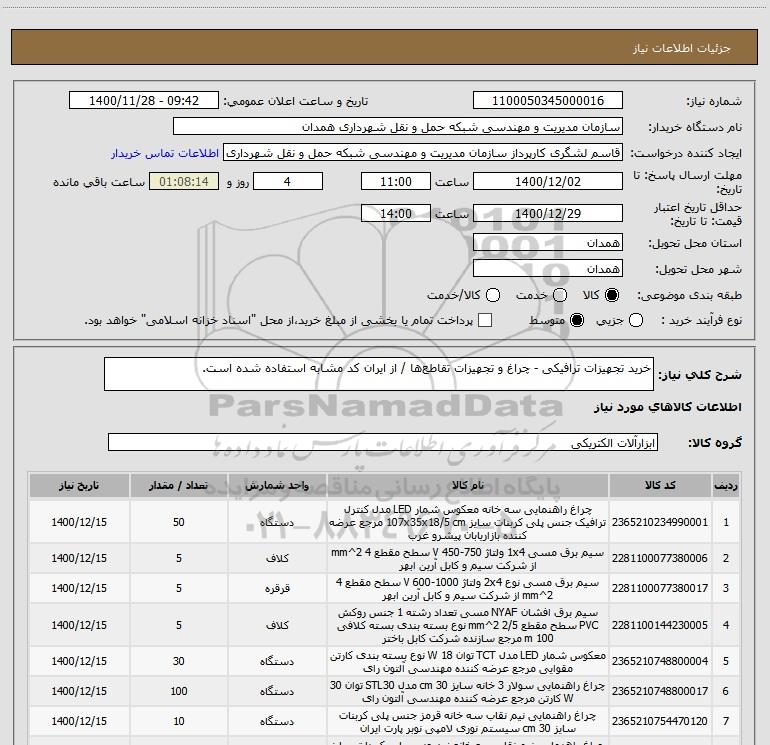Click the row 6 item name چراغ راهنمایی سولار
The image size is (770, 745).
pyautogui.click(x=468, y=691)
